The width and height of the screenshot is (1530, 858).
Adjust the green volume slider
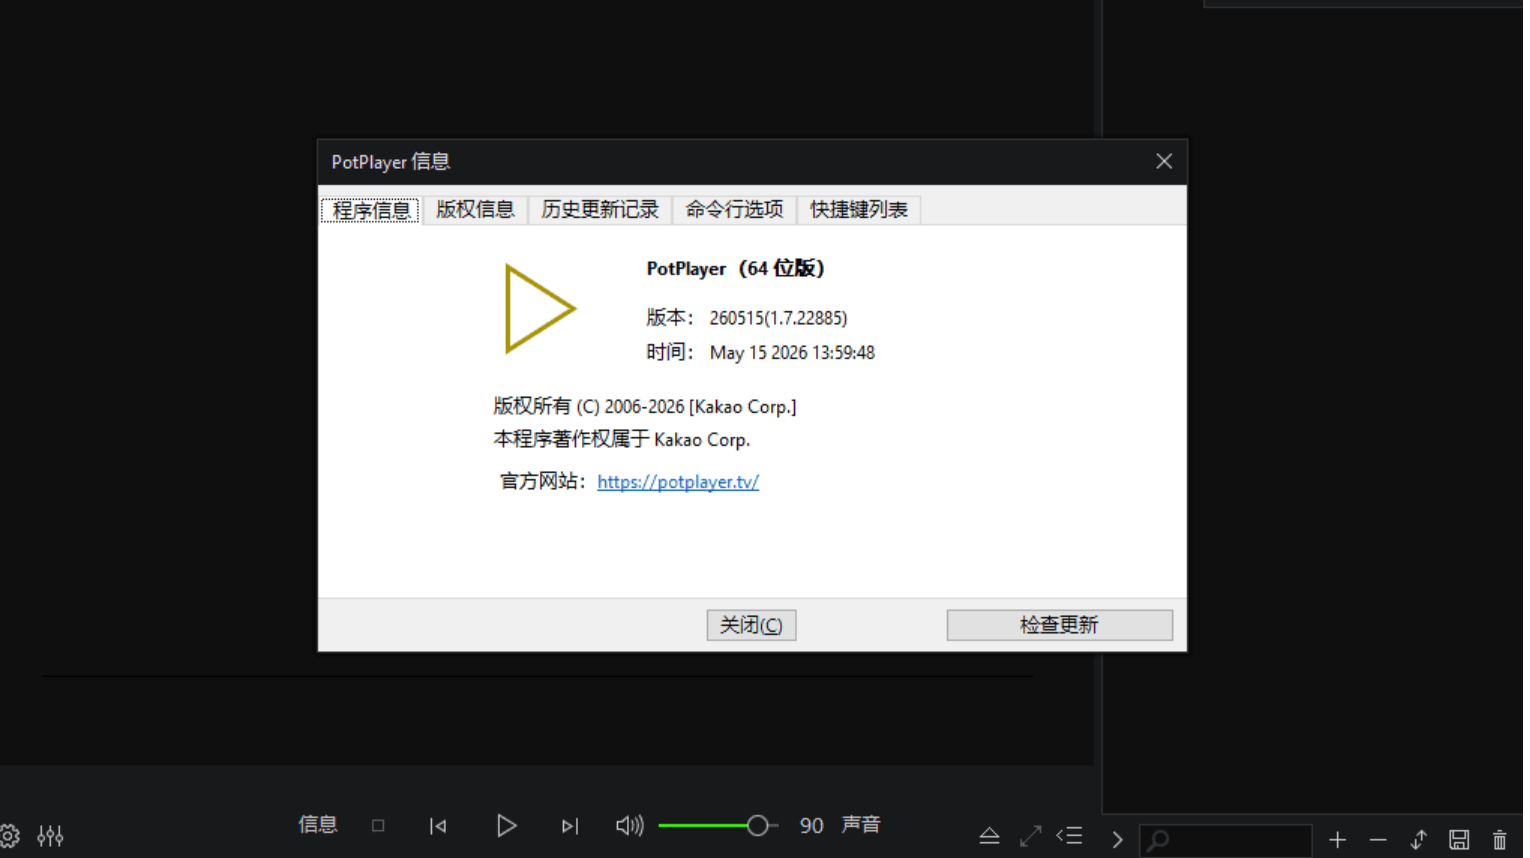tap(718, 826)
